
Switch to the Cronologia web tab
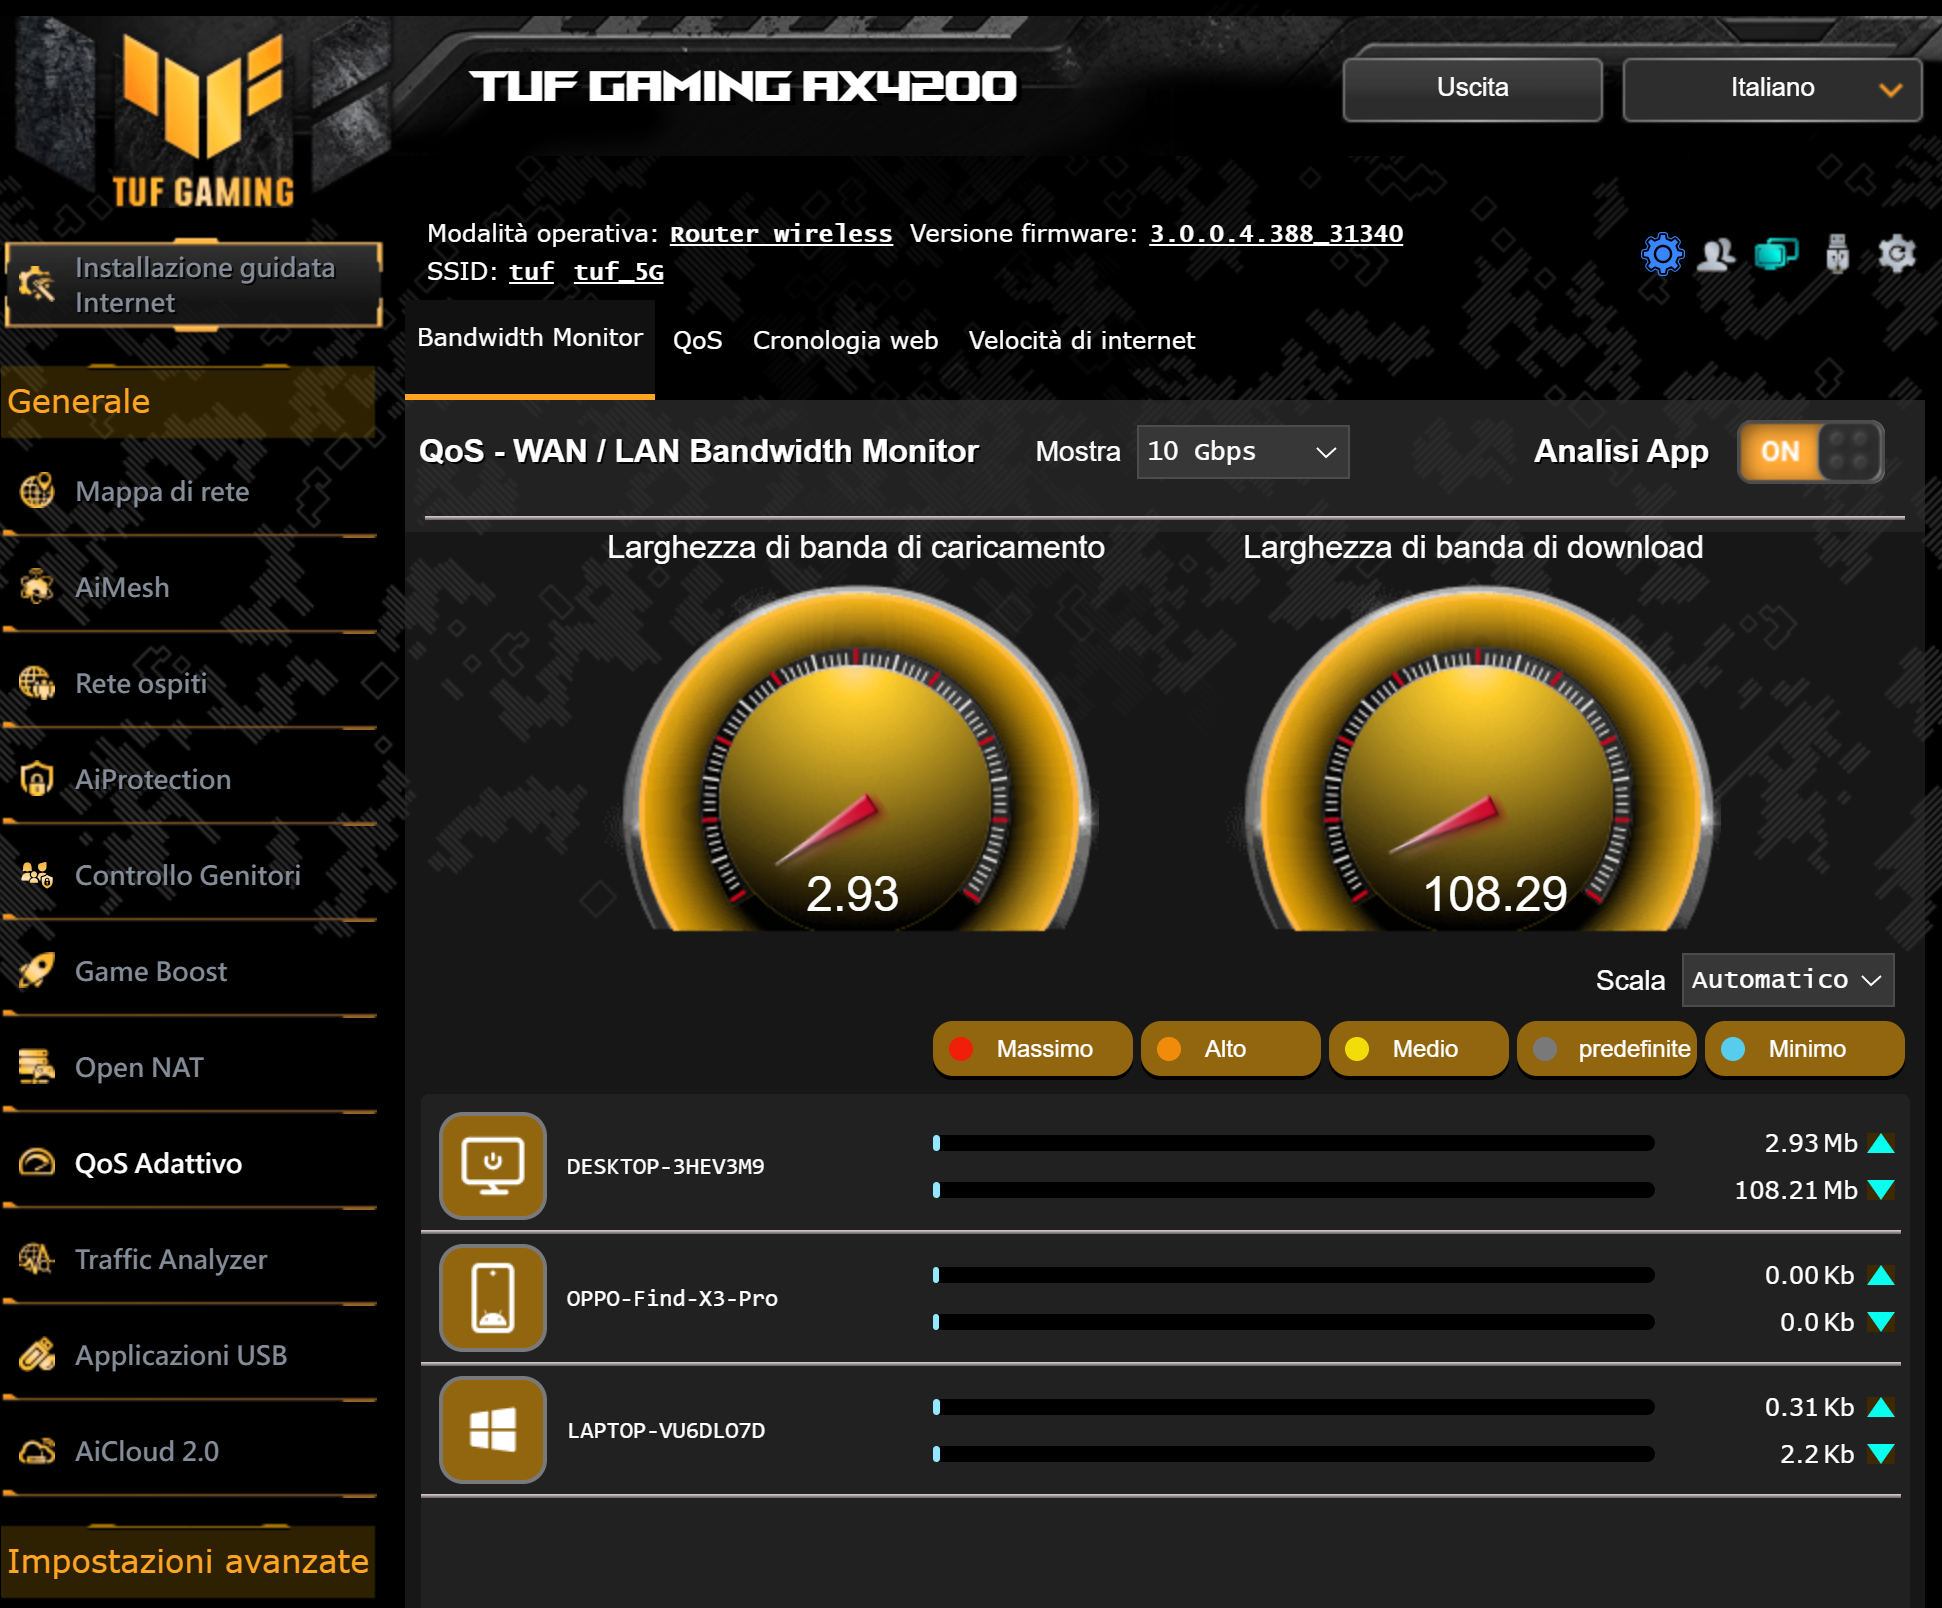[x=846, y=341]
